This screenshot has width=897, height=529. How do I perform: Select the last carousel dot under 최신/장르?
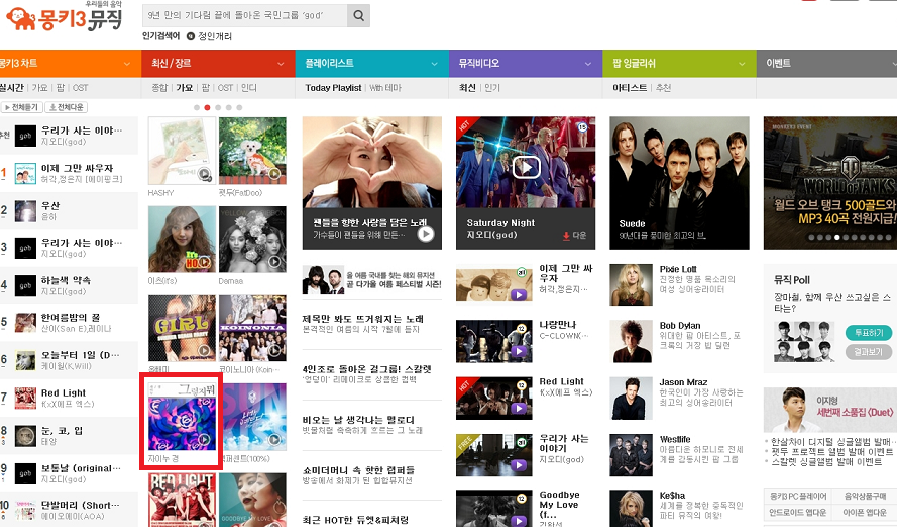(239, 108)
